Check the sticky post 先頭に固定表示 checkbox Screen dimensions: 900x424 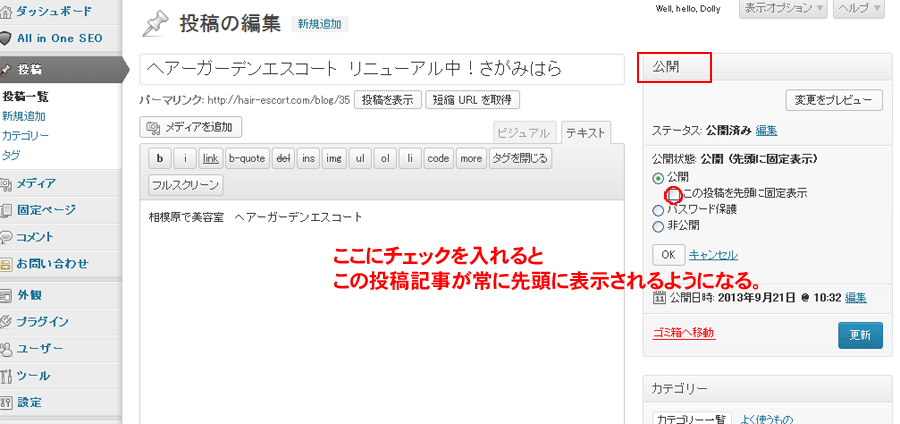click(674, 193)
